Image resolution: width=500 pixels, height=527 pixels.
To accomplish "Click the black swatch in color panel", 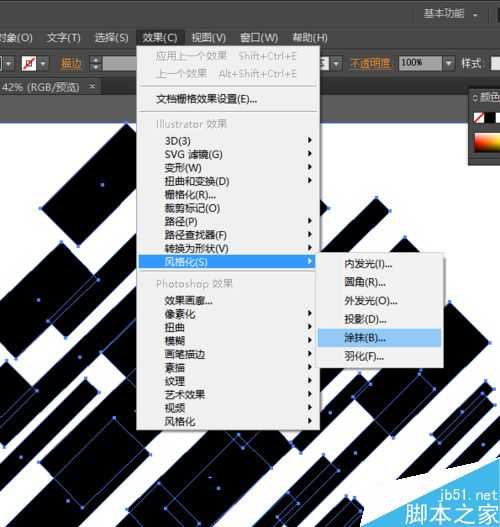I will [x=490, y=118].
